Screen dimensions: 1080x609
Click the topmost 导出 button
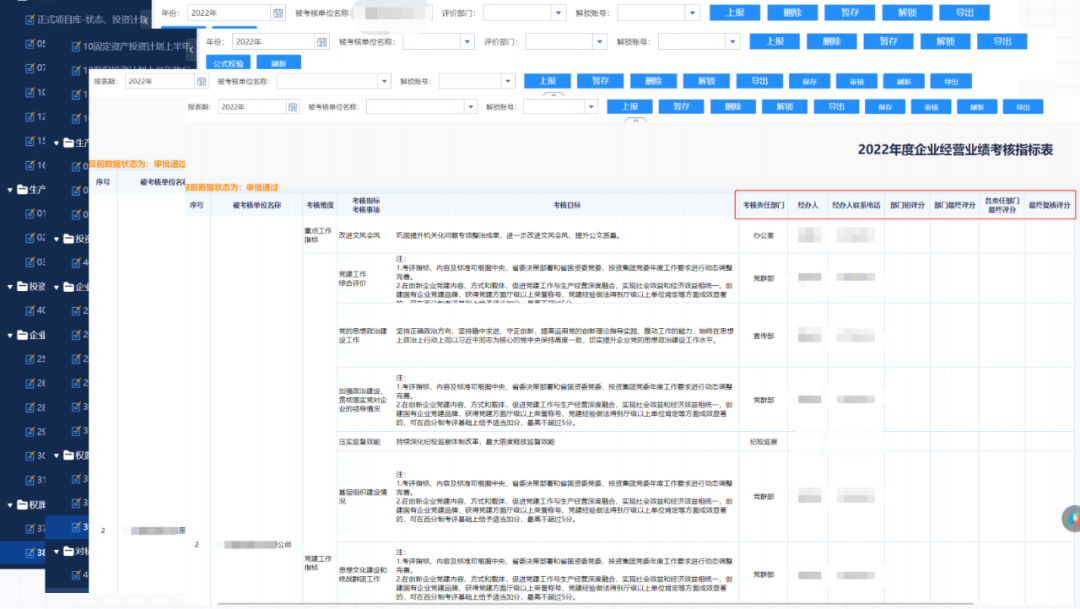tap(965, 13)
